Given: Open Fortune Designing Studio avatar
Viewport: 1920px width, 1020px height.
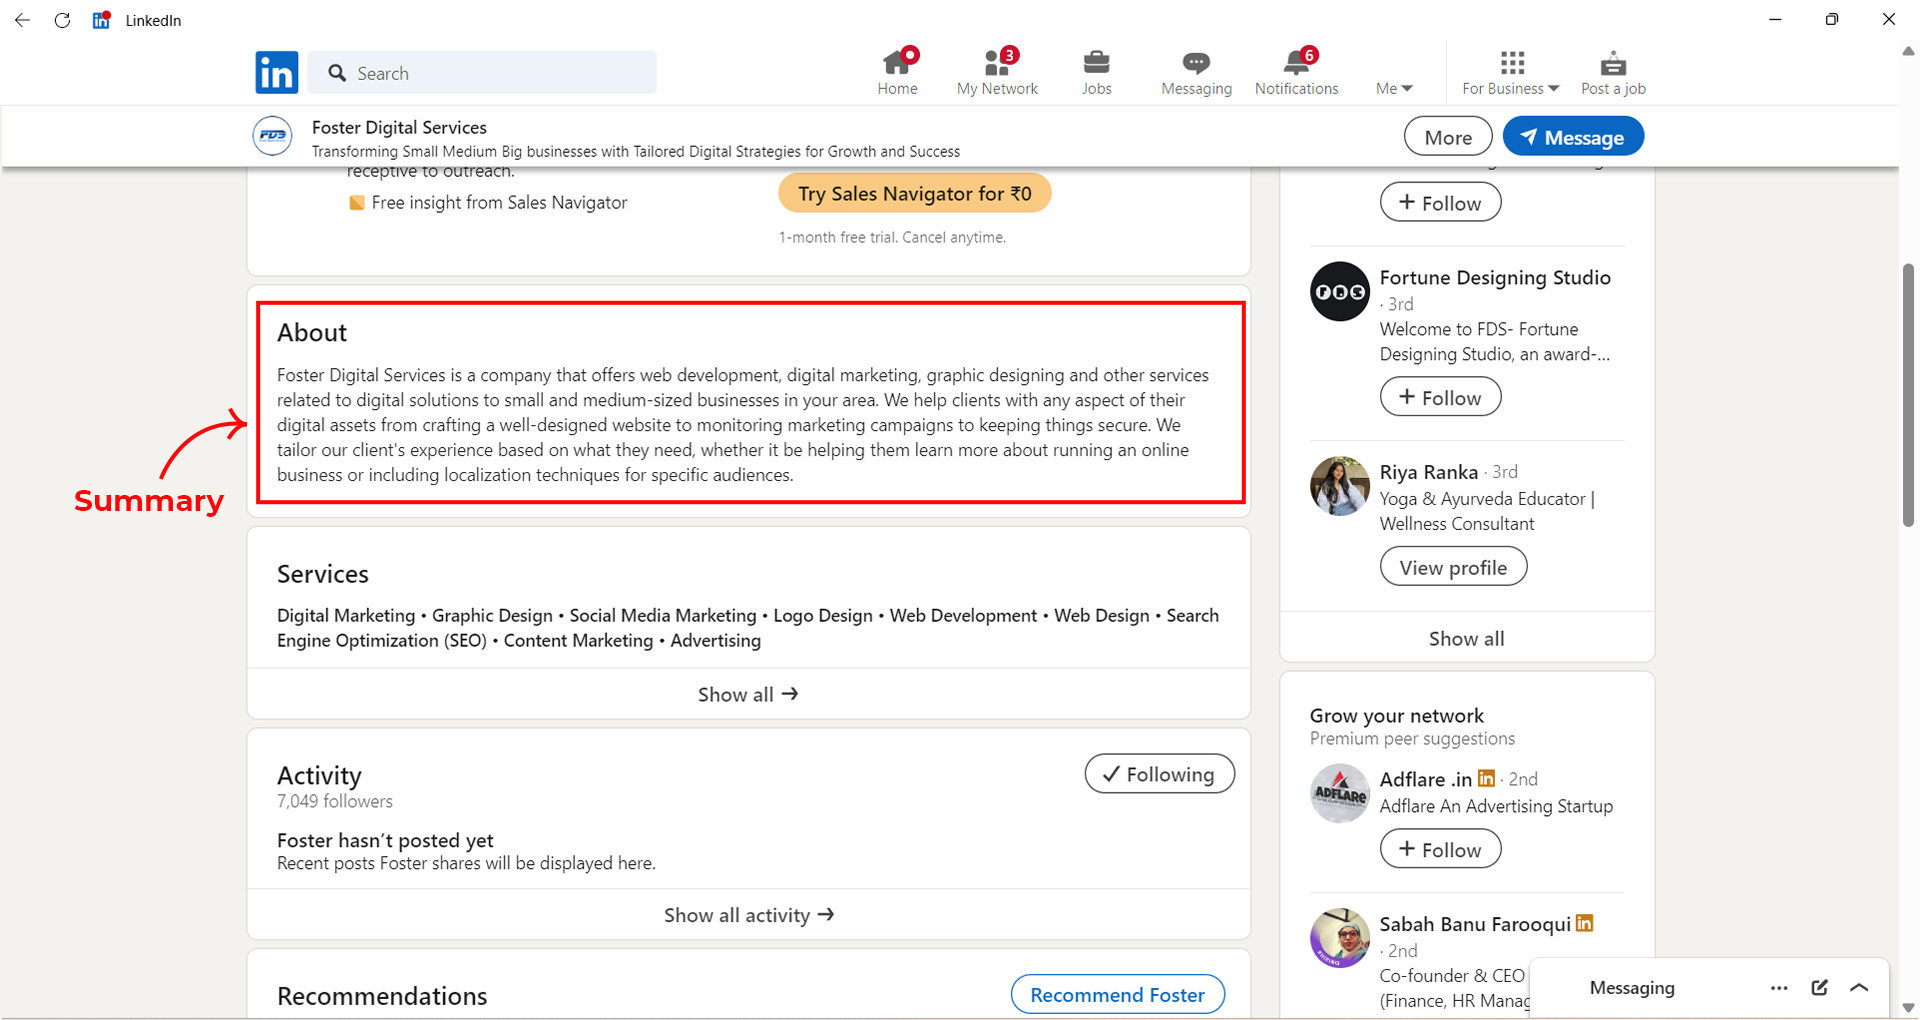Looking at the screenshot, I should (1339, 291).
